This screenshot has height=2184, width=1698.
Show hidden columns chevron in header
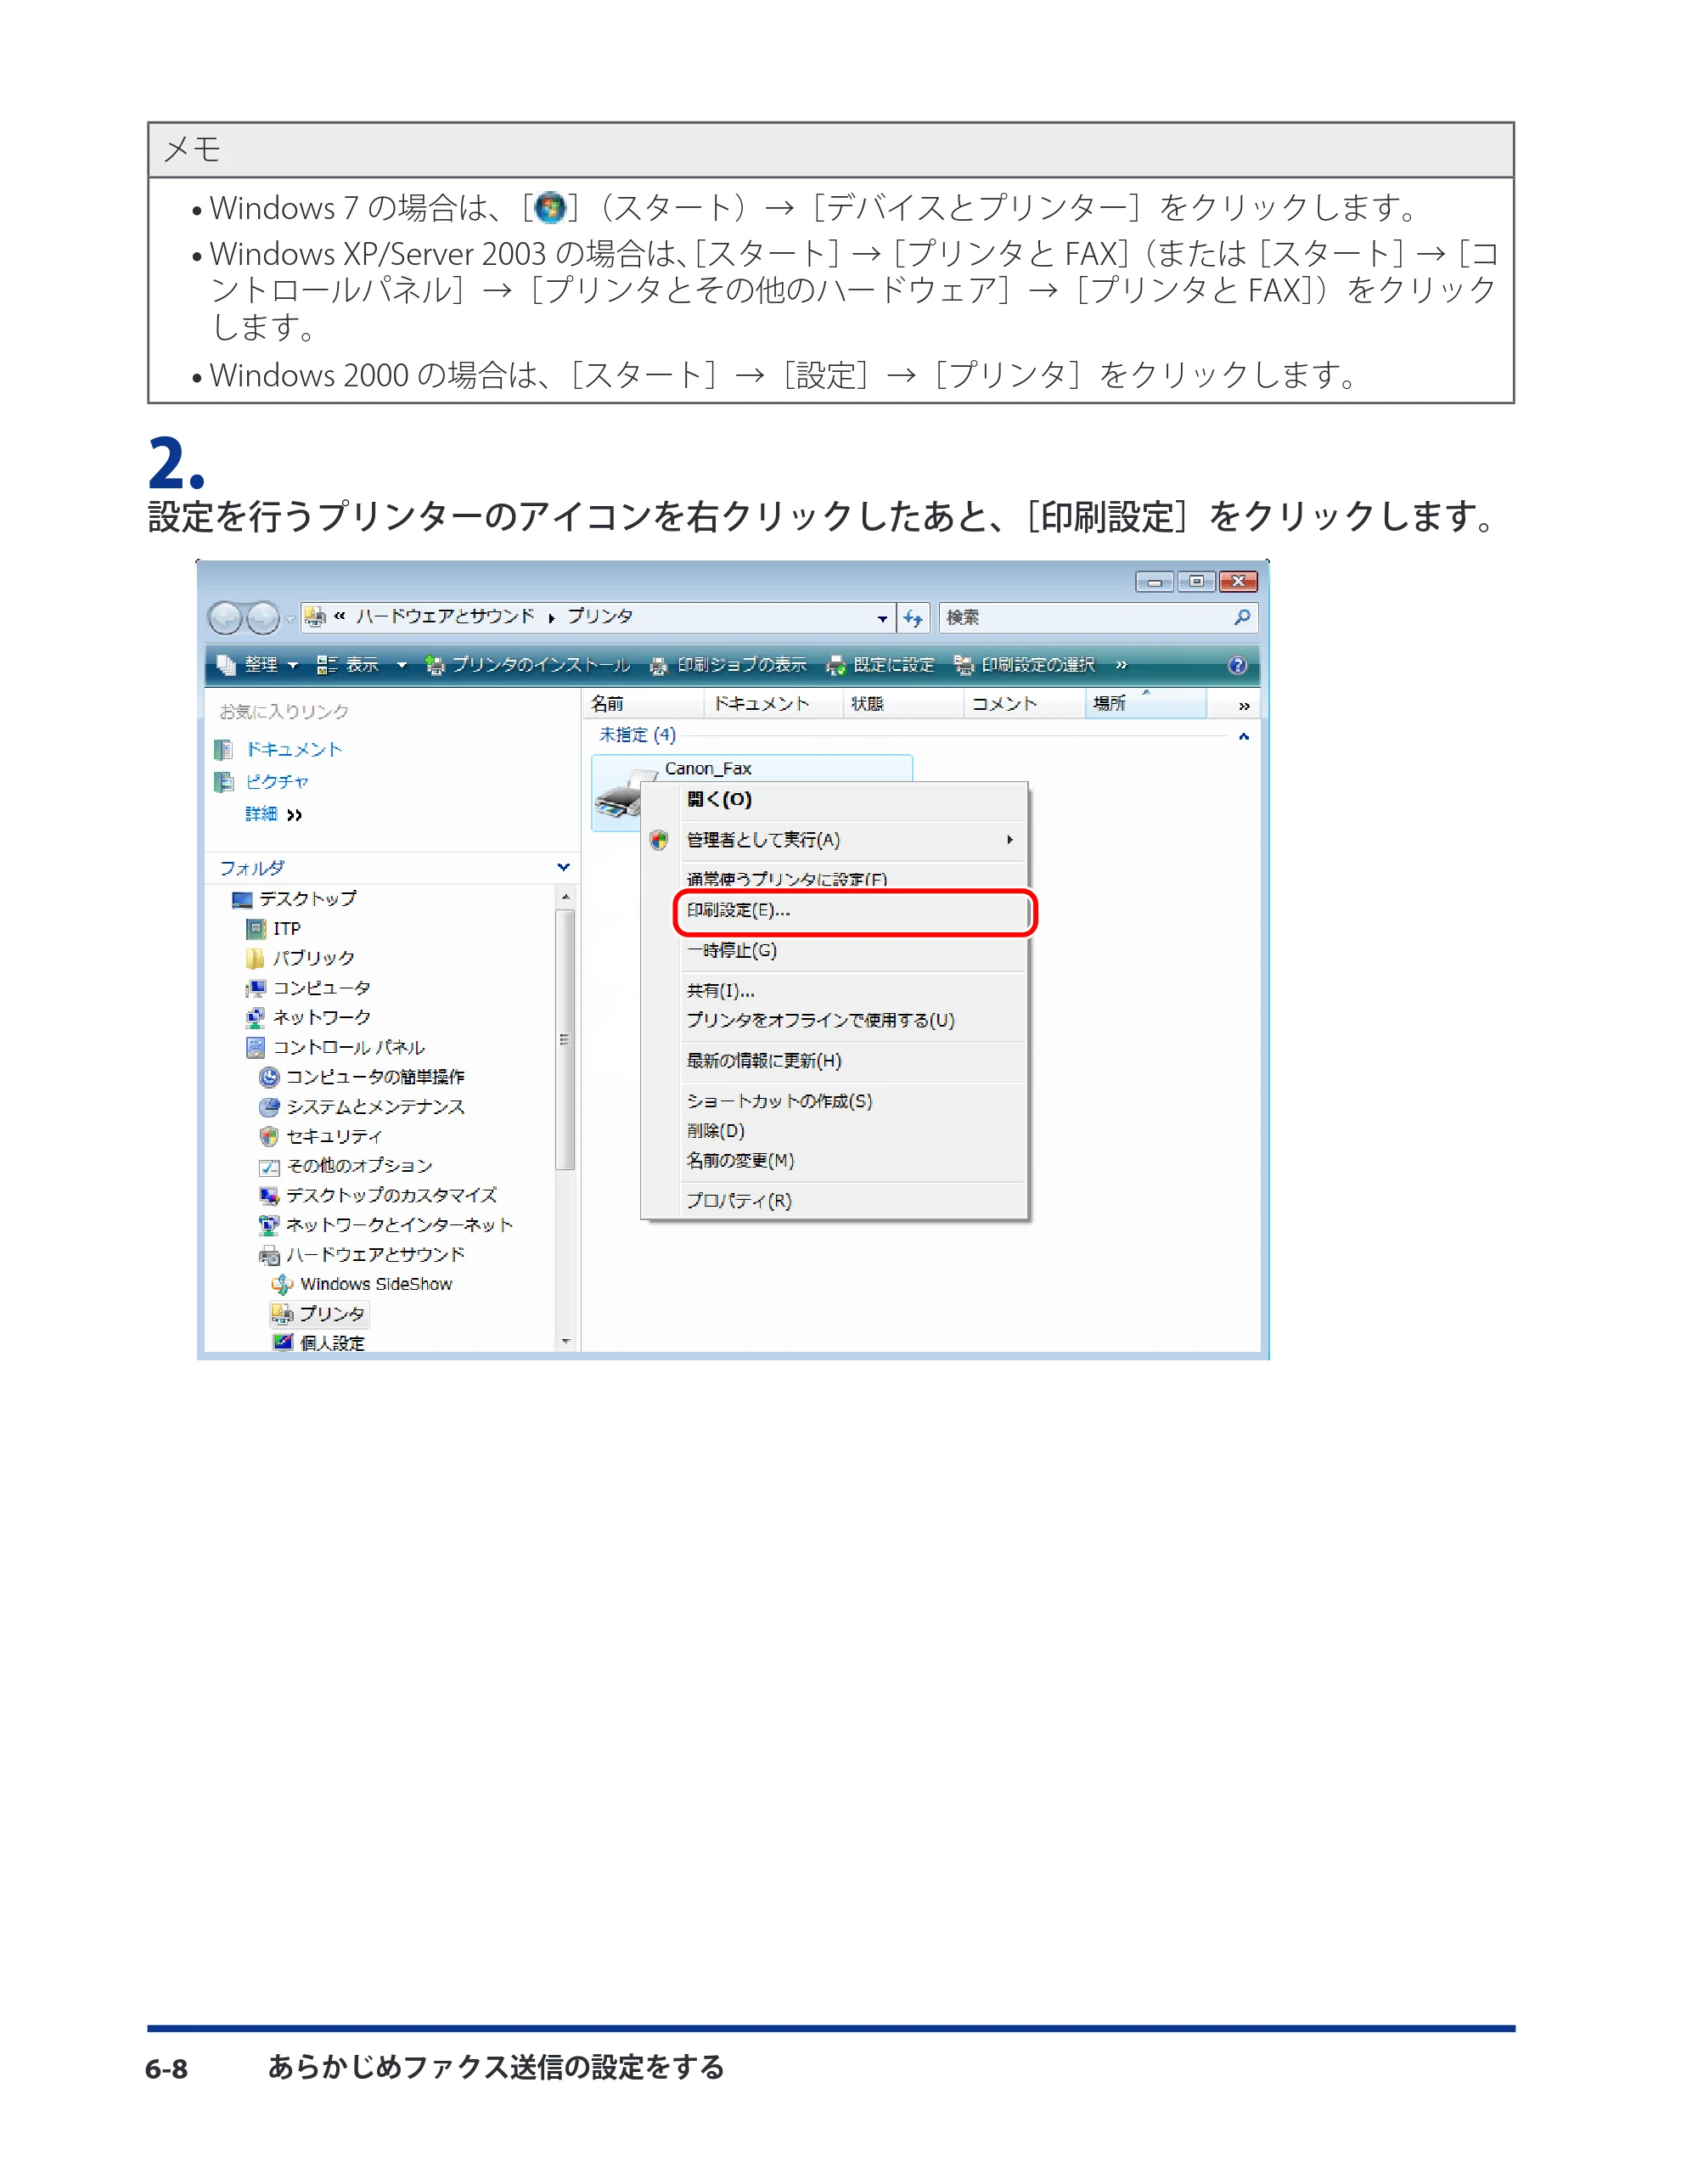1243,706
